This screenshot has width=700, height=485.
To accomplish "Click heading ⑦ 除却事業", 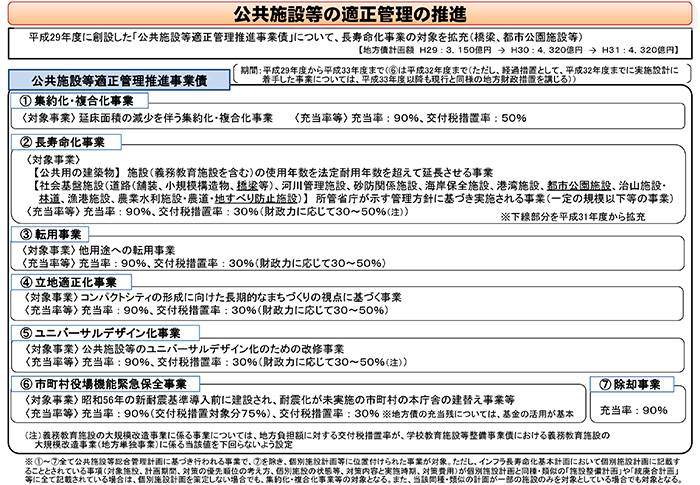I will (632, 384).
